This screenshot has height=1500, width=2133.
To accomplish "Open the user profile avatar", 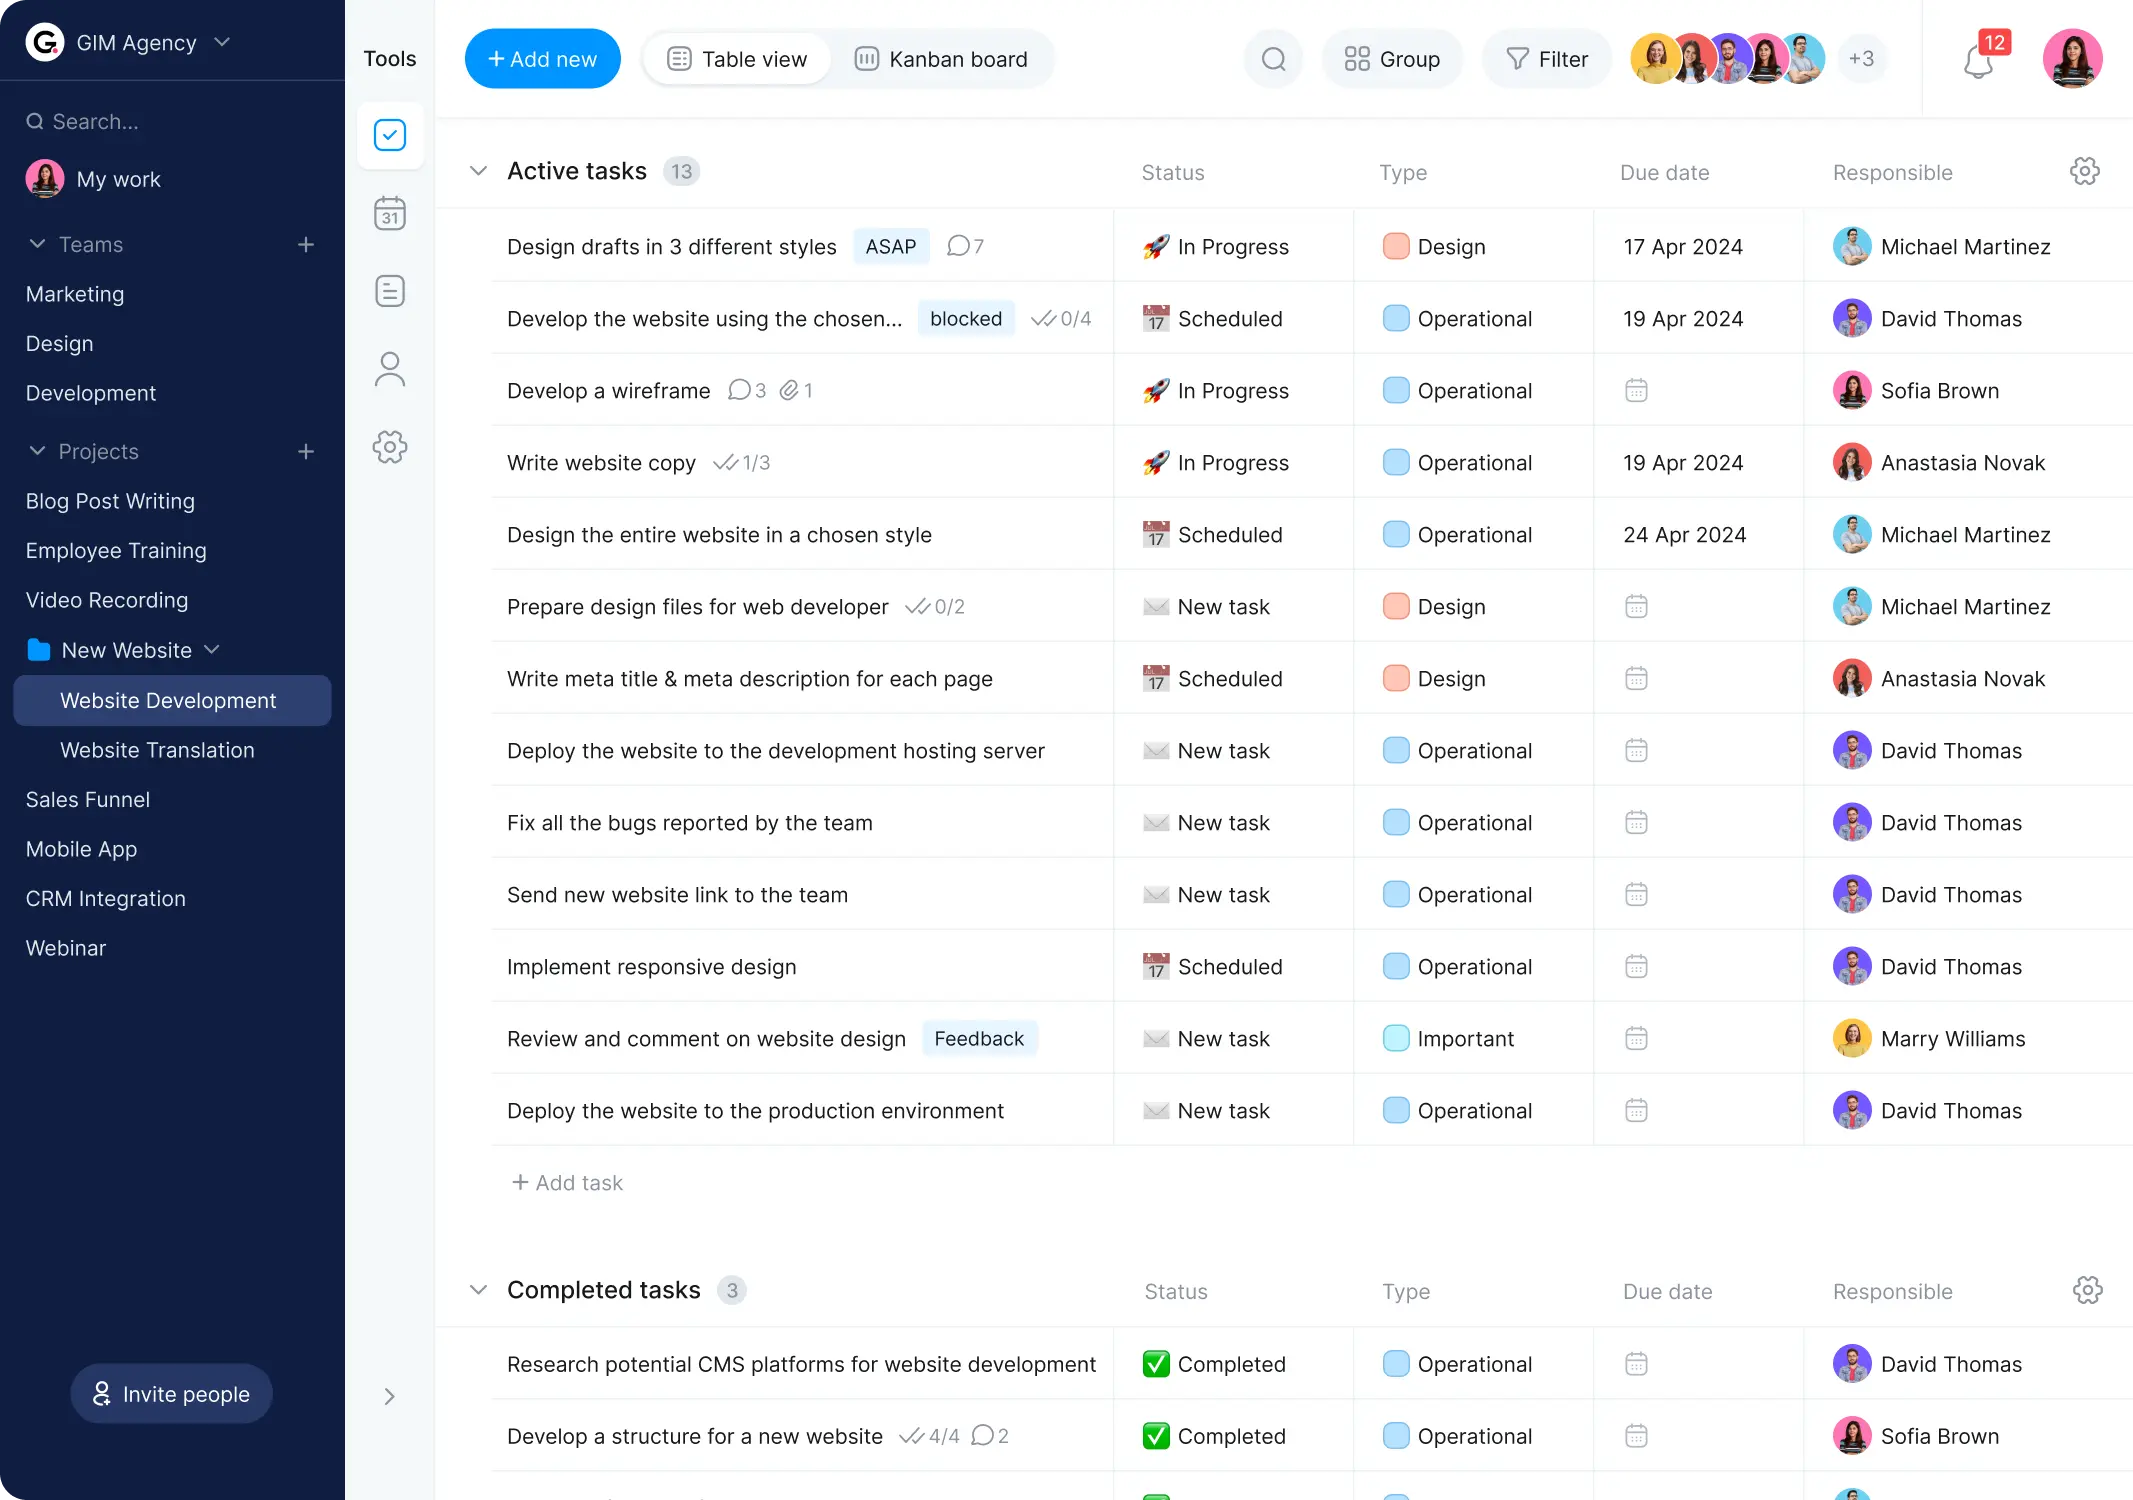I will (2072, 59).
